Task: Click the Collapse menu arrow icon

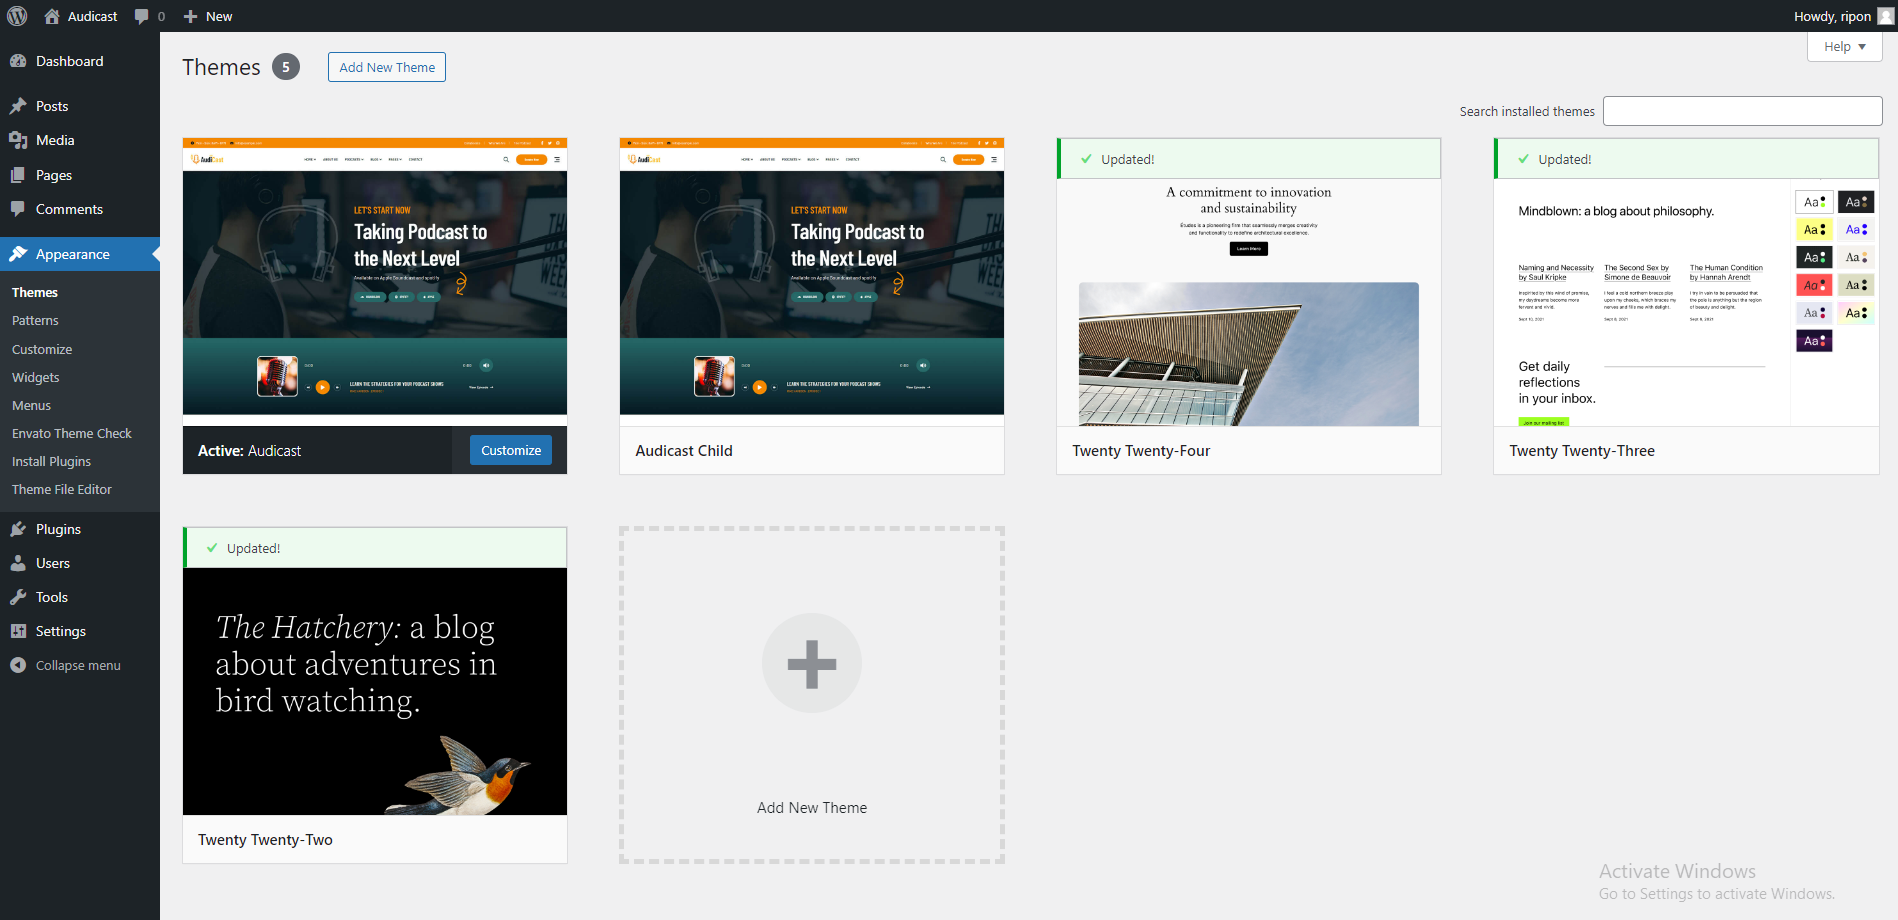Action: point(18,665)
